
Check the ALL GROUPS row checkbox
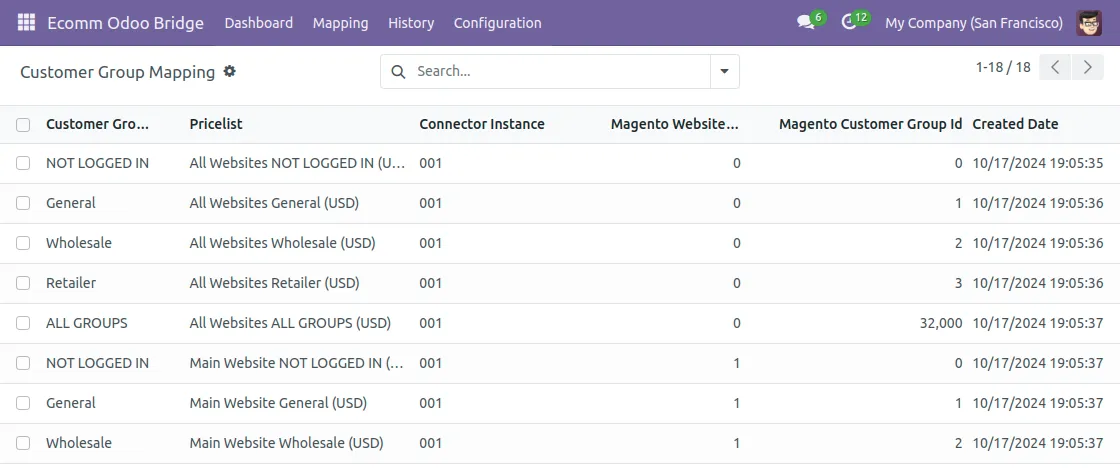(x=23, y=323)
